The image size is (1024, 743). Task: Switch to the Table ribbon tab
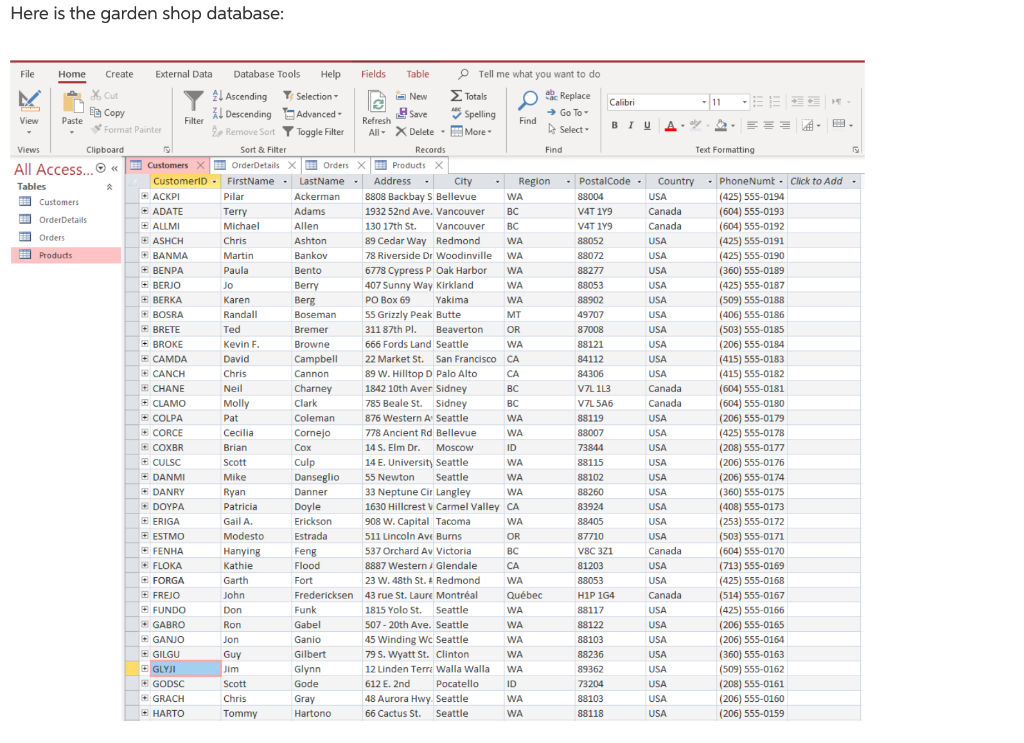point(418,74)
